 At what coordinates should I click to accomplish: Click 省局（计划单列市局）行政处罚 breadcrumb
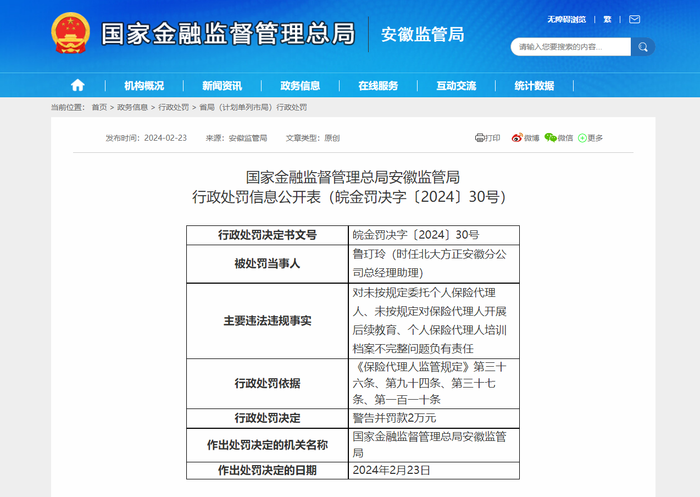point(253,107)
